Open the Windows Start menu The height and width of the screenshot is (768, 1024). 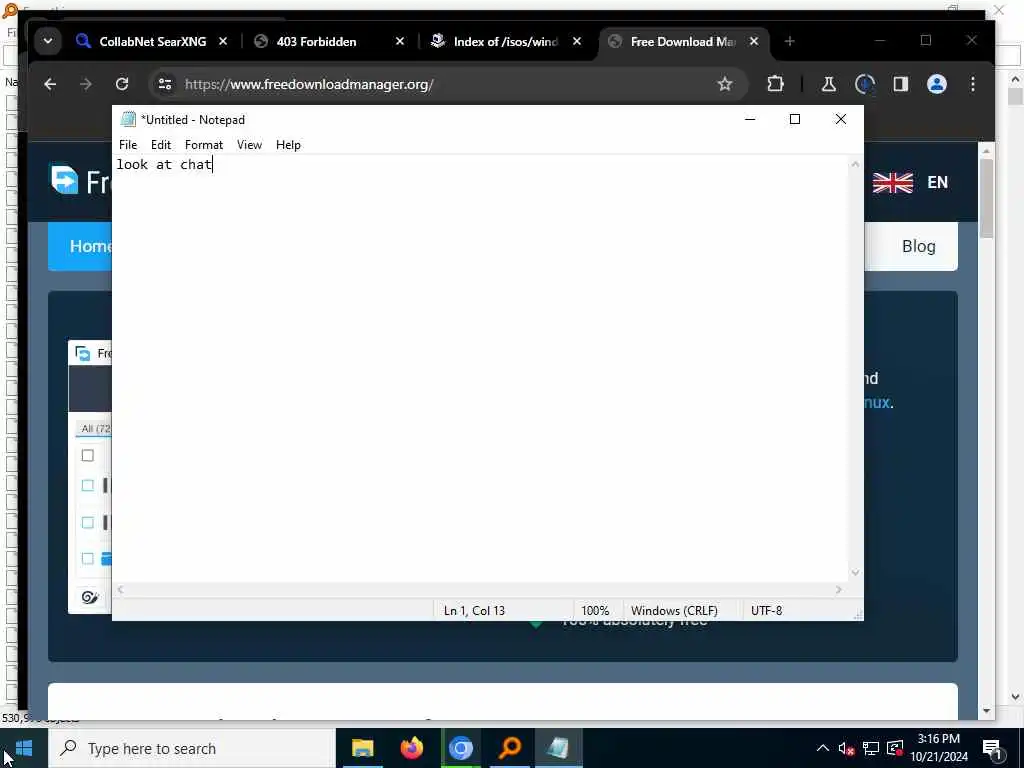24,748
